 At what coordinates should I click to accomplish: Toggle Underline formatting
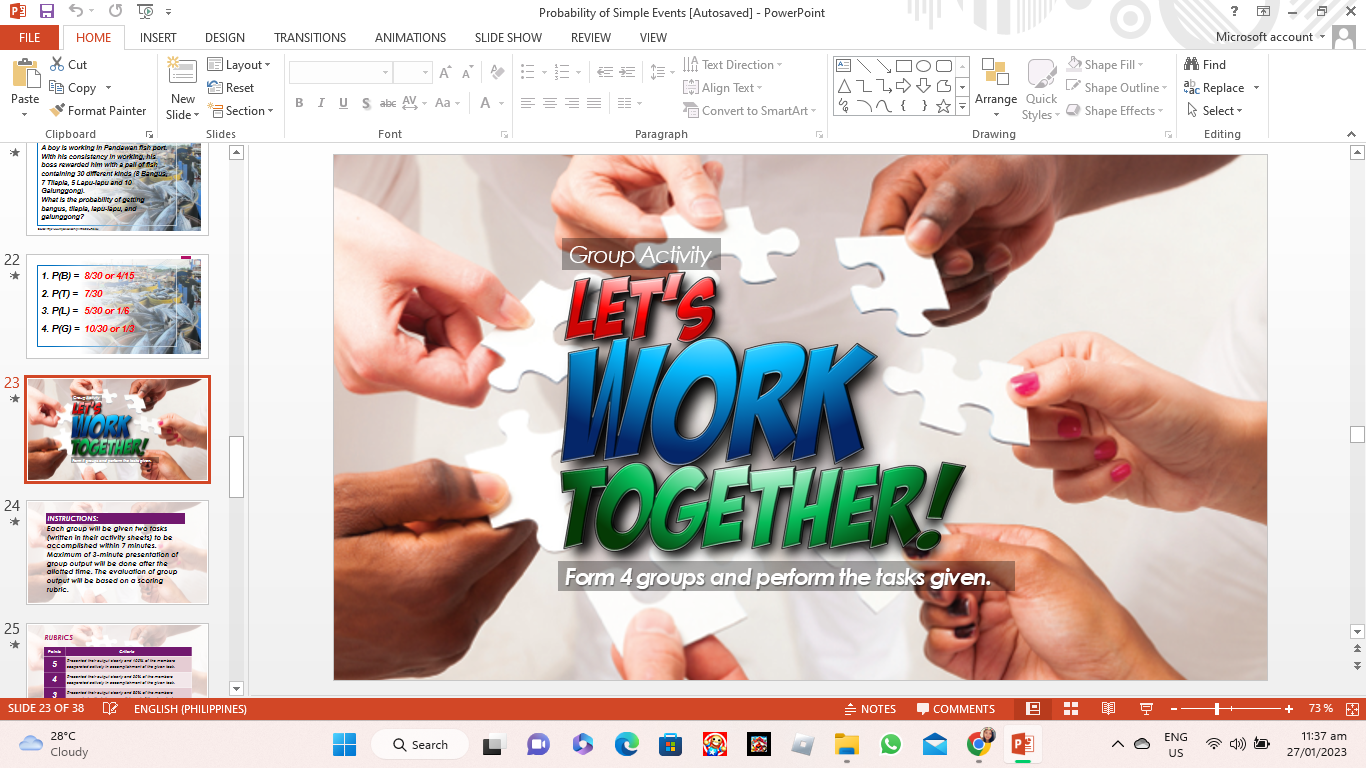click(343, 103)
